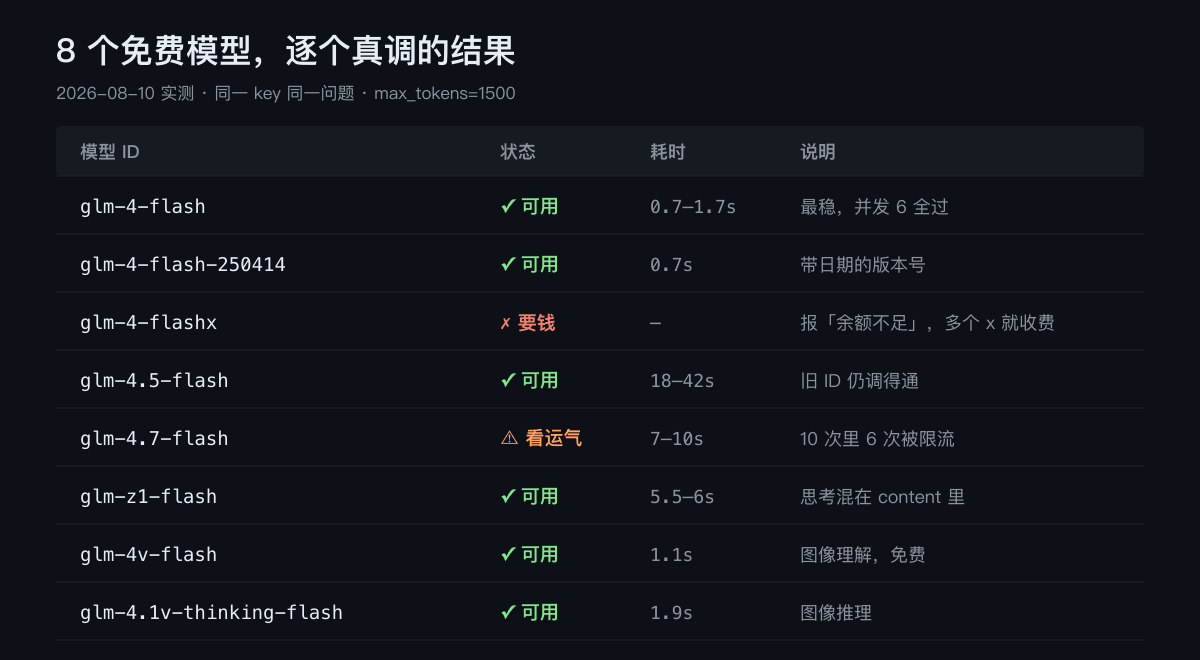
Task: Select the glm-4.1v-thinking-flash model ID
Action: (x=211, y=613)
